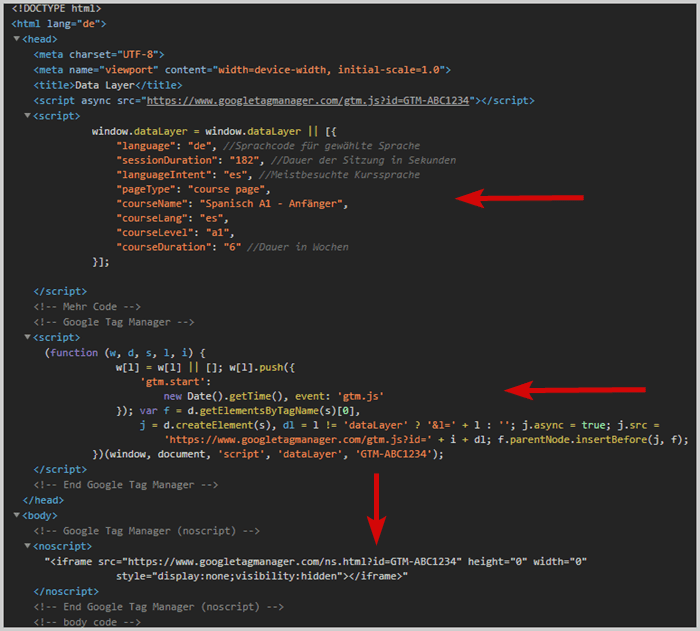Select the closing head tag
The width and height of the screenshot is (700, 631).
(x=43, y=500)
